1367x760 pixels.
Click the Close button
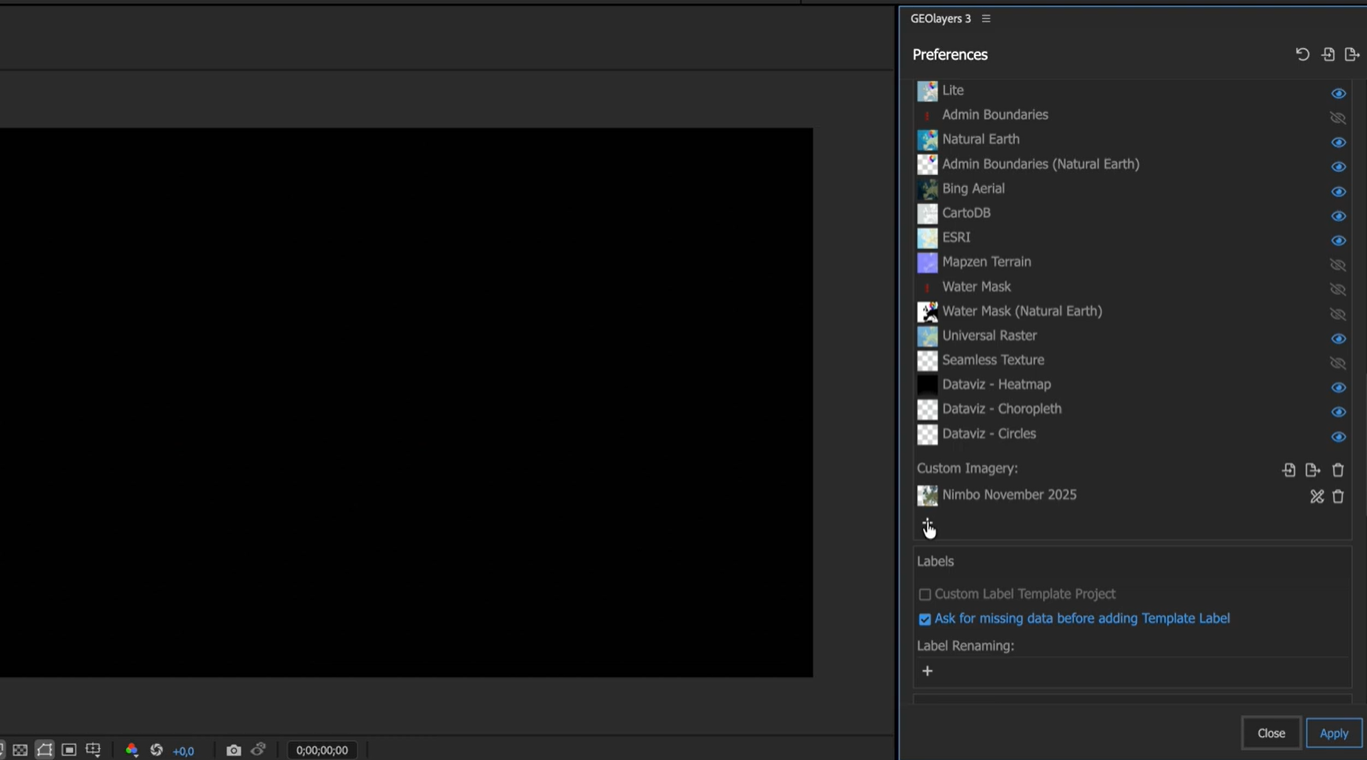point(1271,733)
